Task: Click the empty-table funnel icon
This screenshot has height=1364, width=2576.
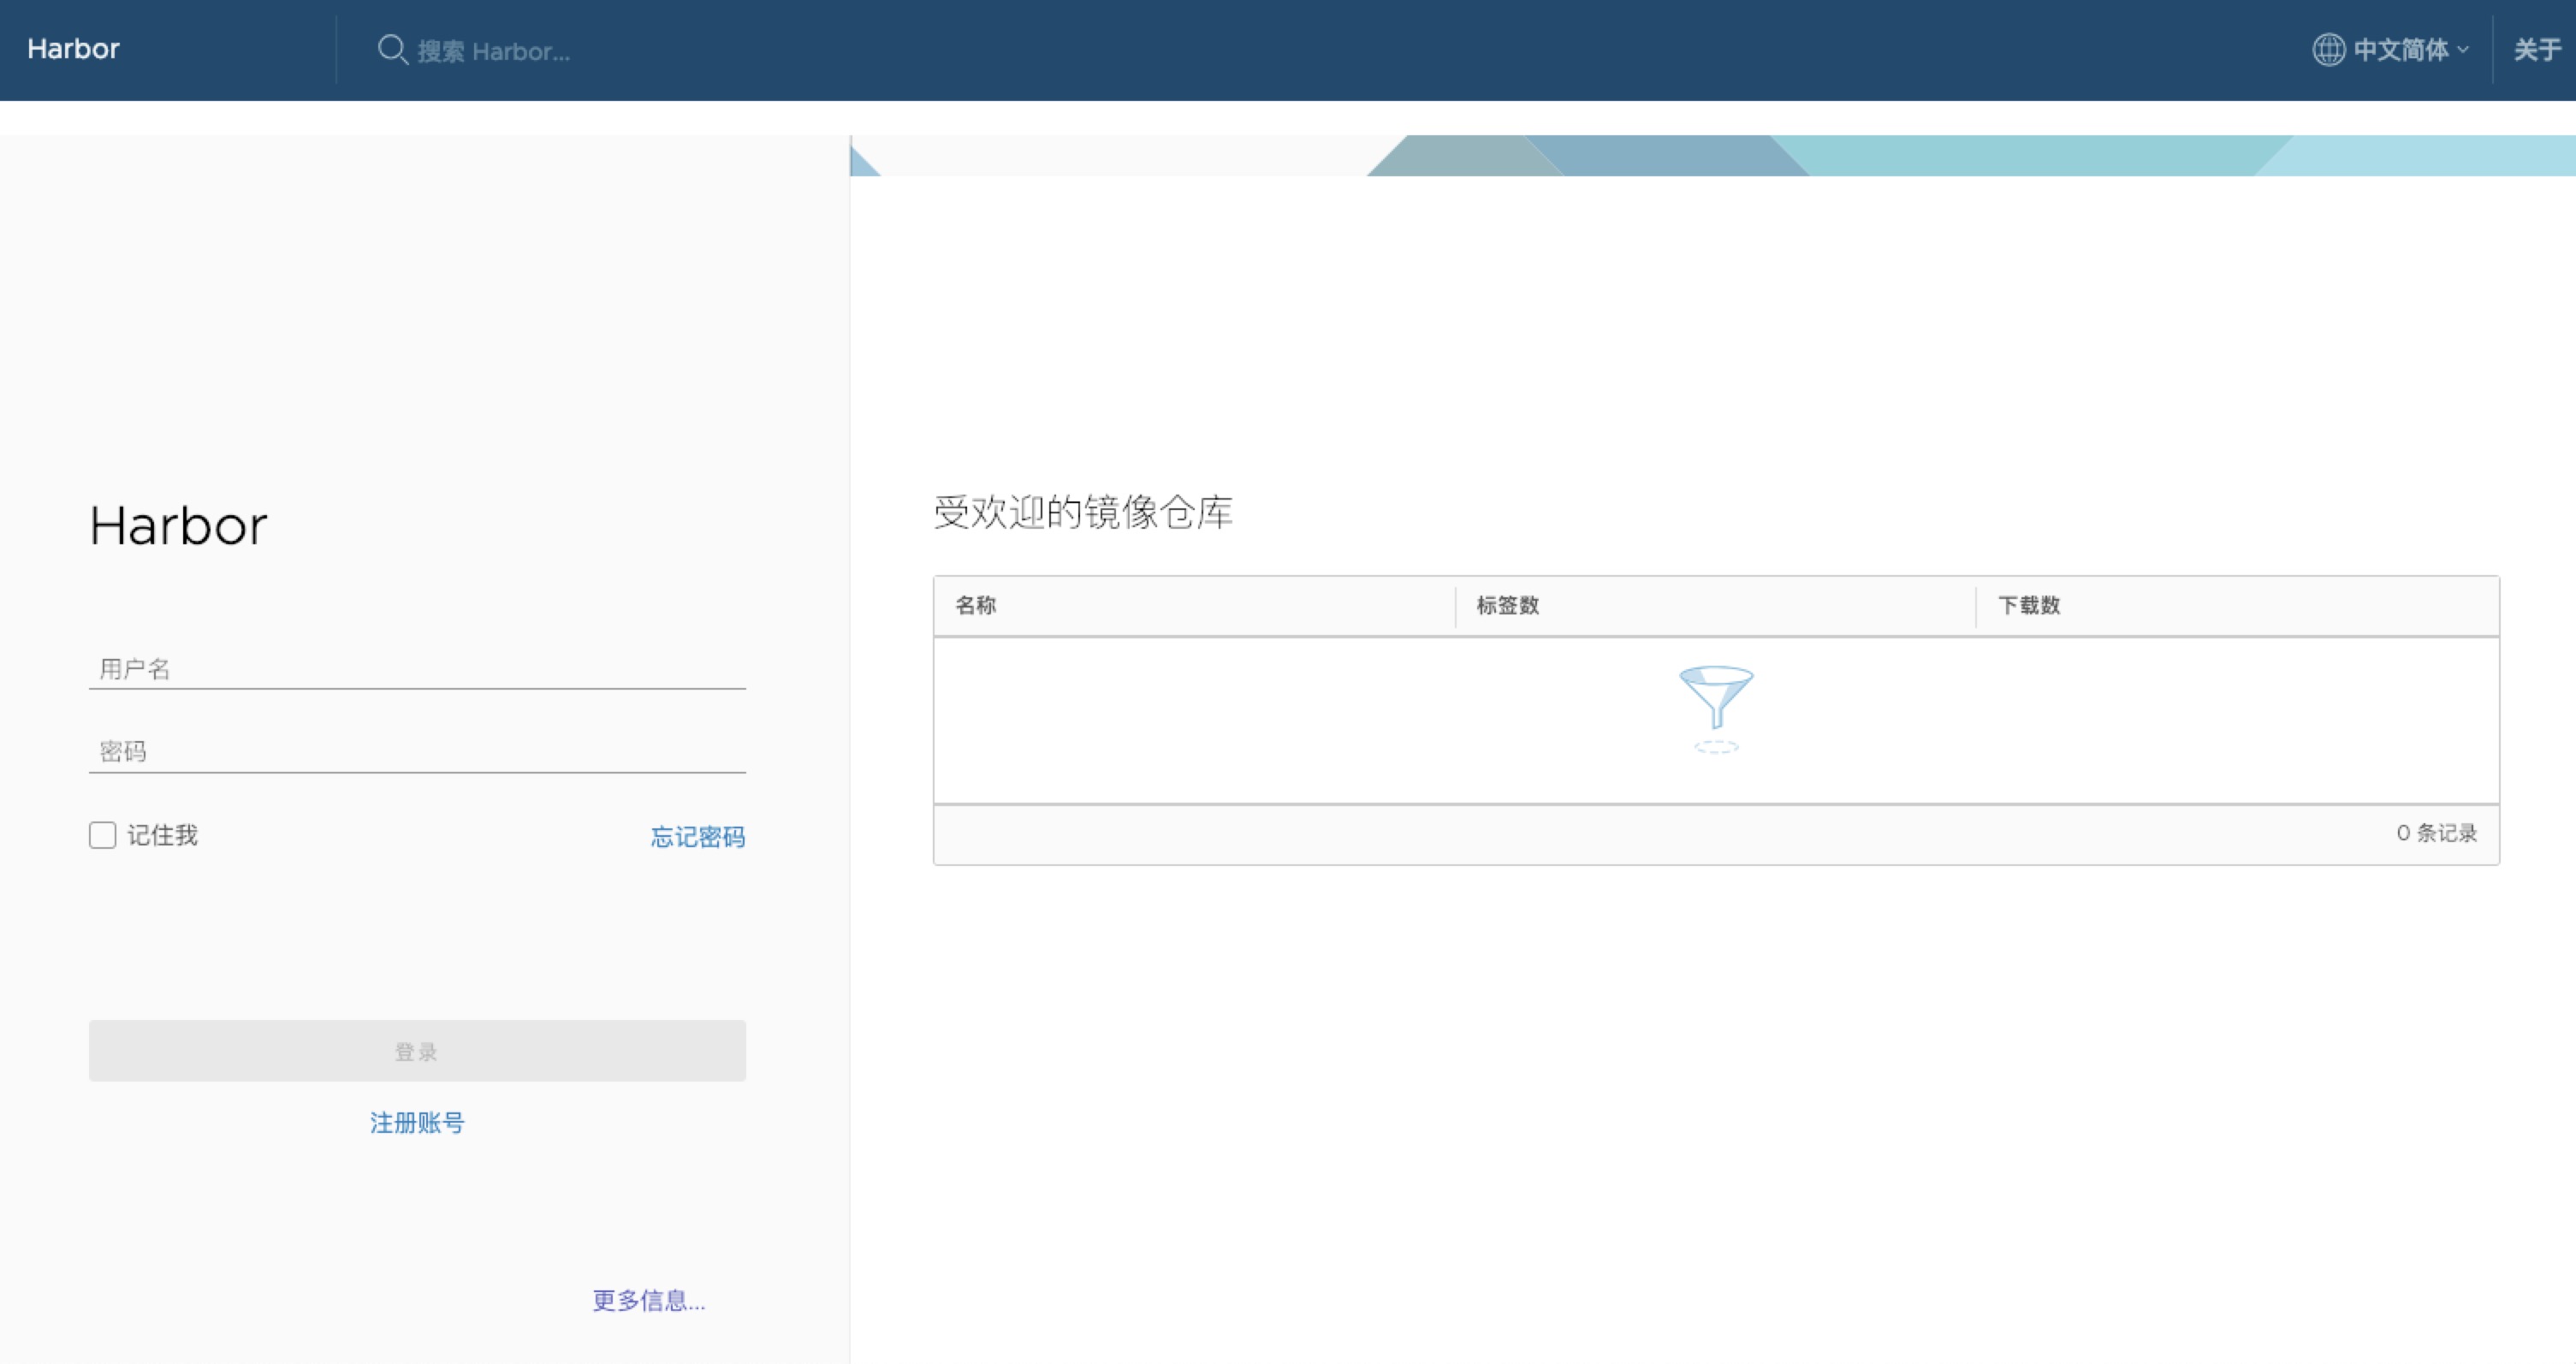Action: [x=1716, y=709]
